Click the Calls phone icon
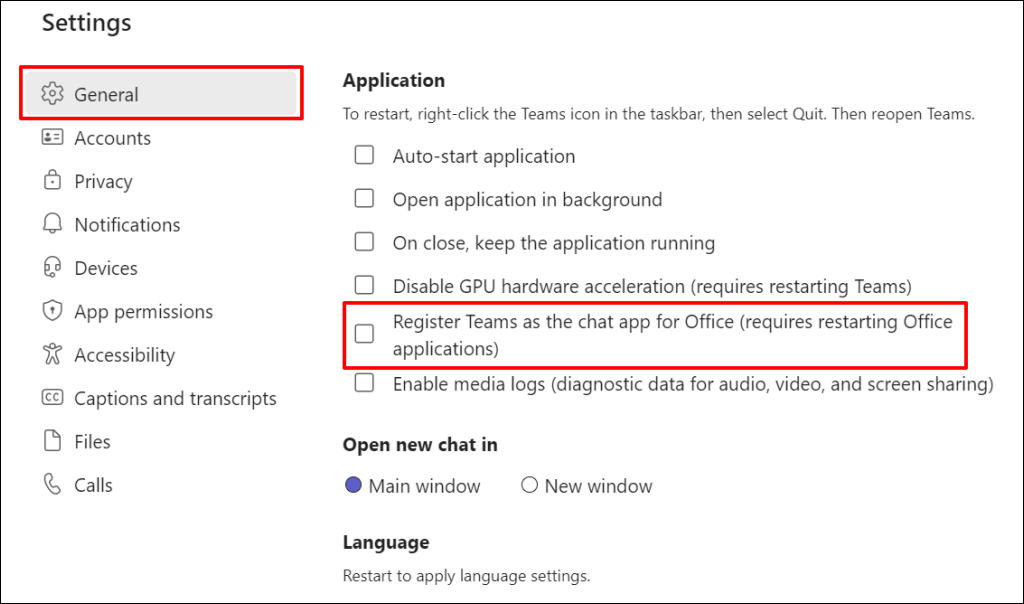1024x604 pixels. pyautogui.click(x=52, y=484)
